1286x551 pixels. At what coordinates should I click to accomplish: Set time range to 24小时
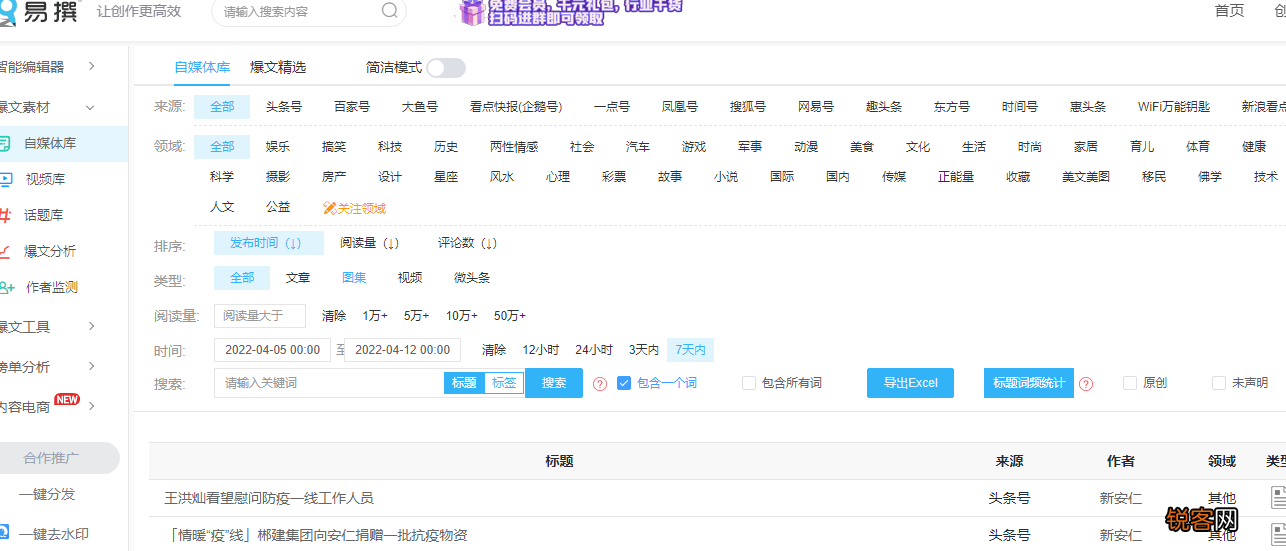coord(594,350)
